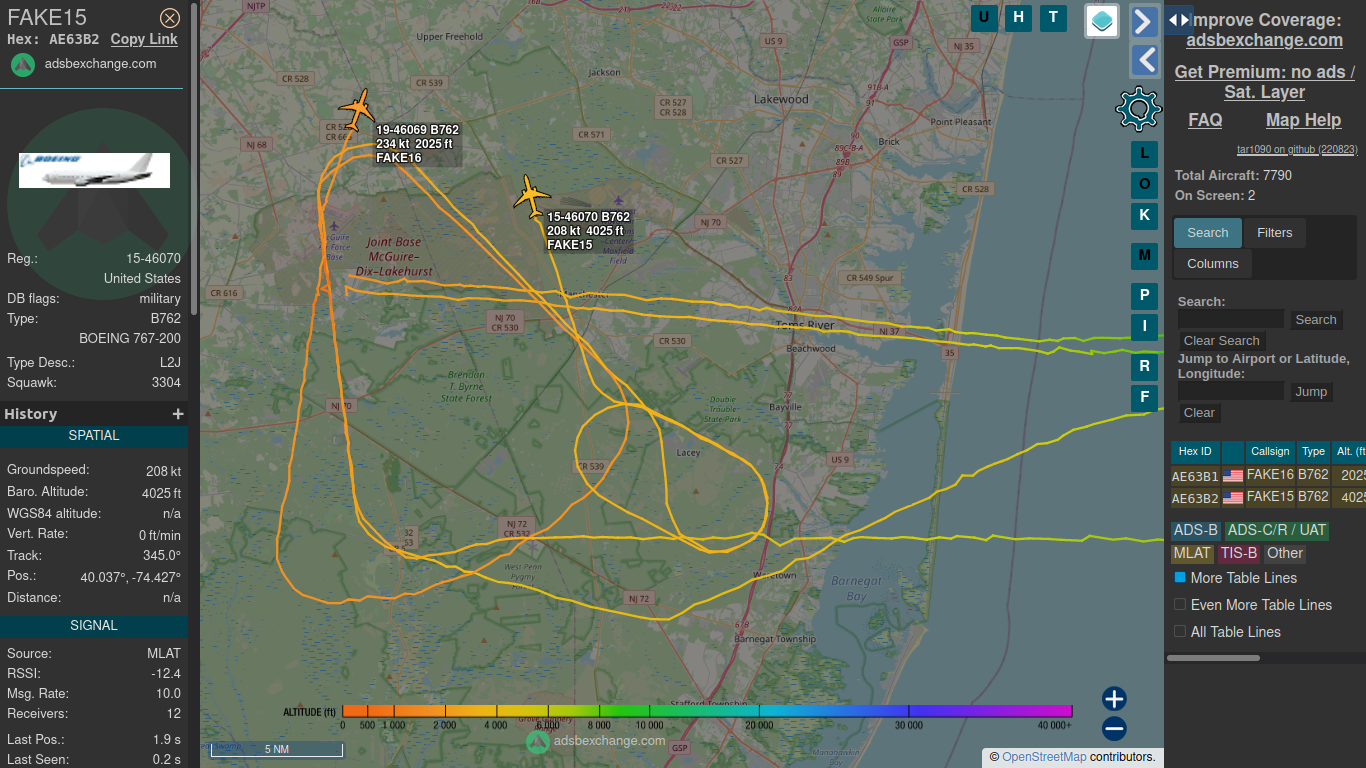The width and height of the screenshot is (1366, 768).
Task: Select the FAKE15 aircraft icon on map
Action: [531, 195]
